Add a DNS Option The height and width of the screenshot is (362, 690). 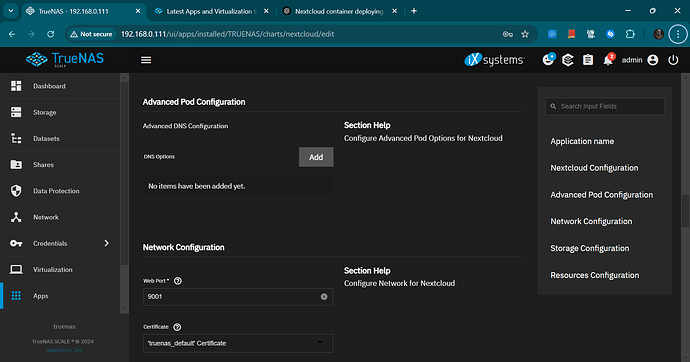point(316,157)
